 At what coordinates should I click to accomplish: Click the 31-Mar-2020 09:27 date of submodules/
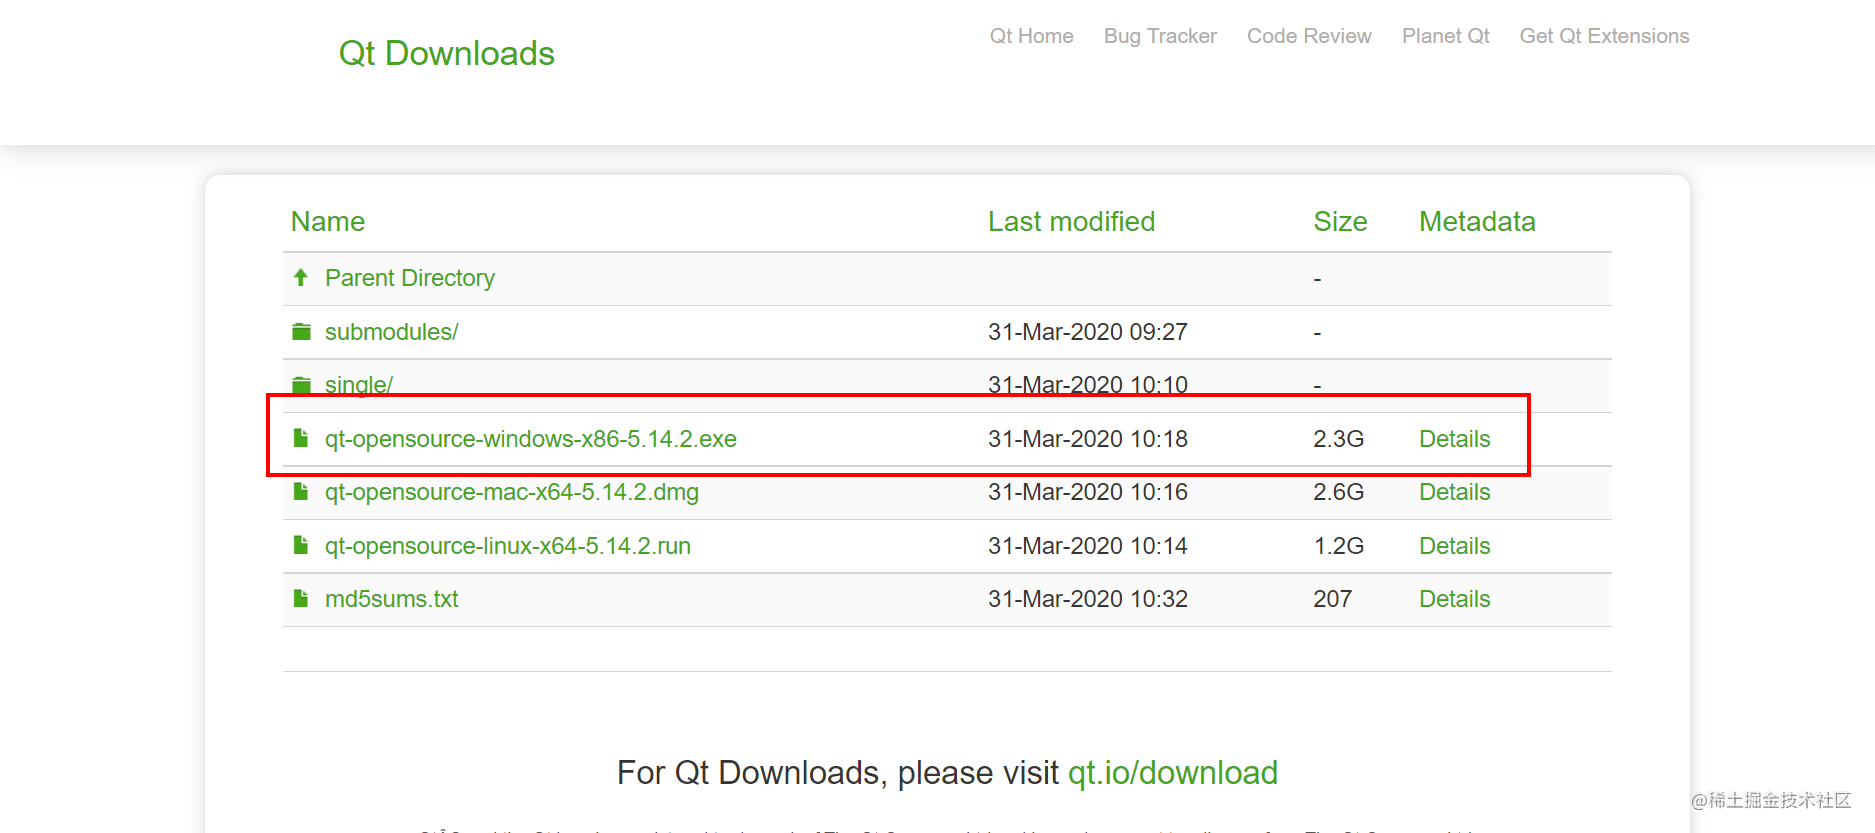[1088, 332]
